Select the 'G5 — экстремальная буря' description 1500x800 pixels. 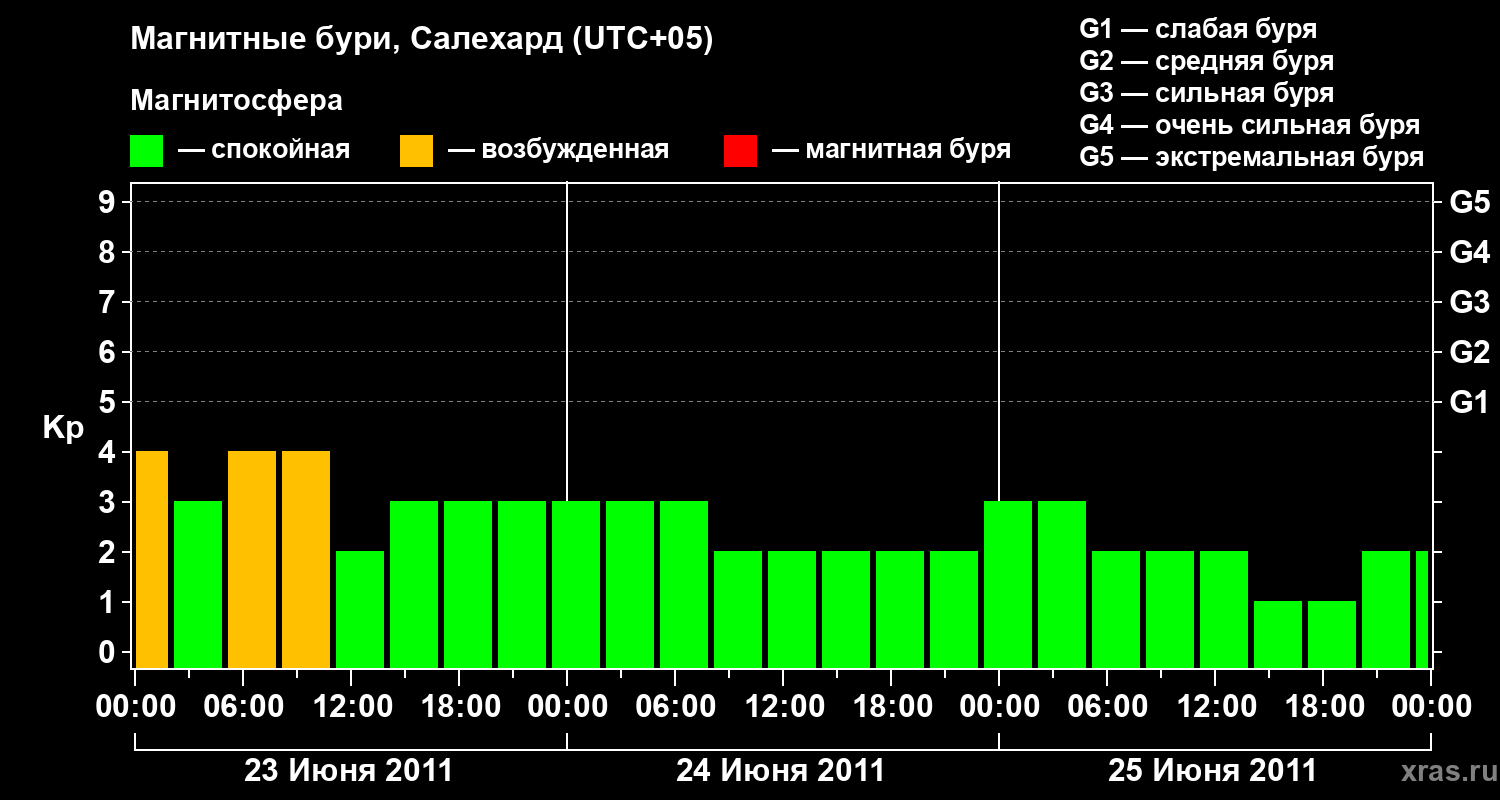point(1251,157)
